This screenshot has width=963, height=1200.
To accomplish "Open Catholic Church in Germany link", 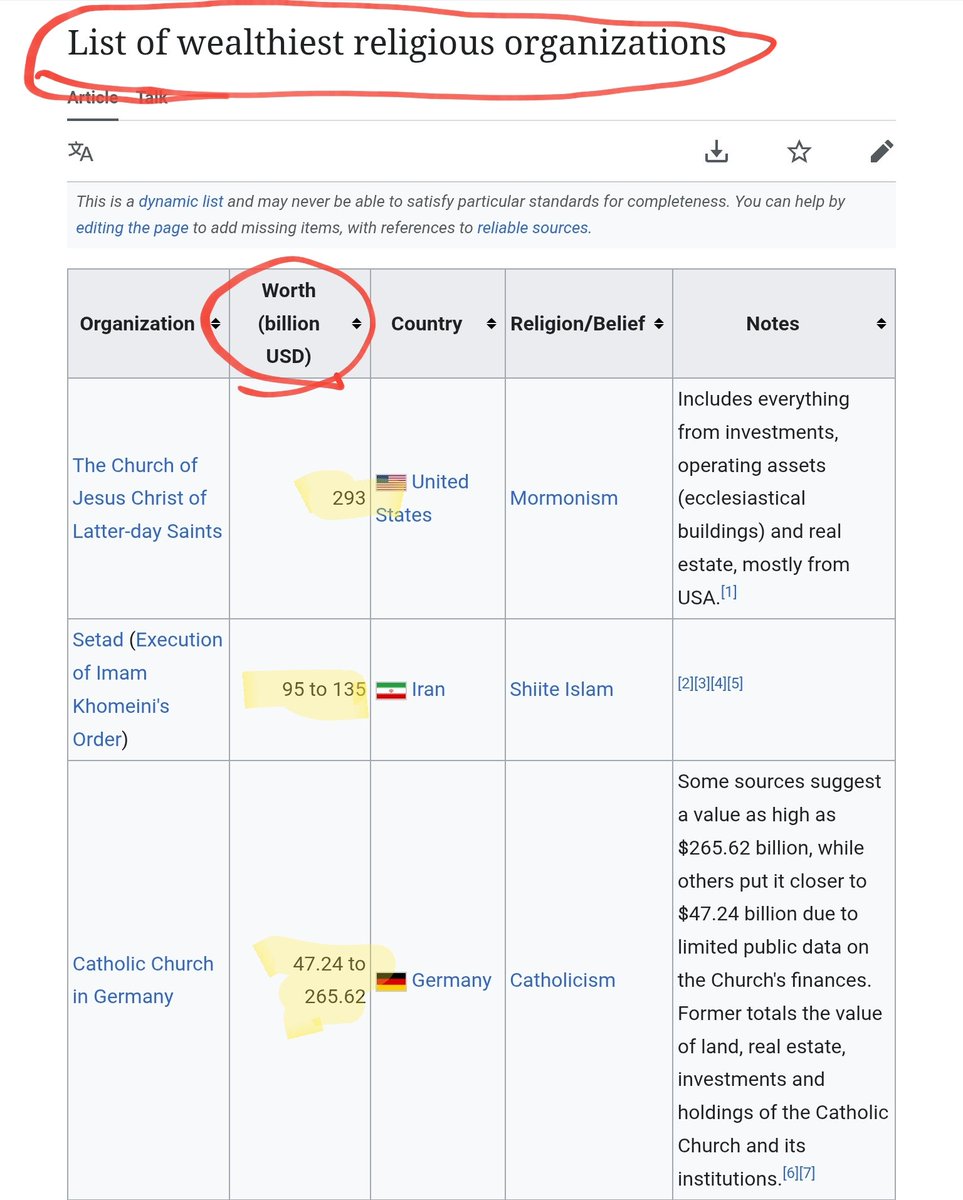I will pyautogui.click(x=143, y=980).
